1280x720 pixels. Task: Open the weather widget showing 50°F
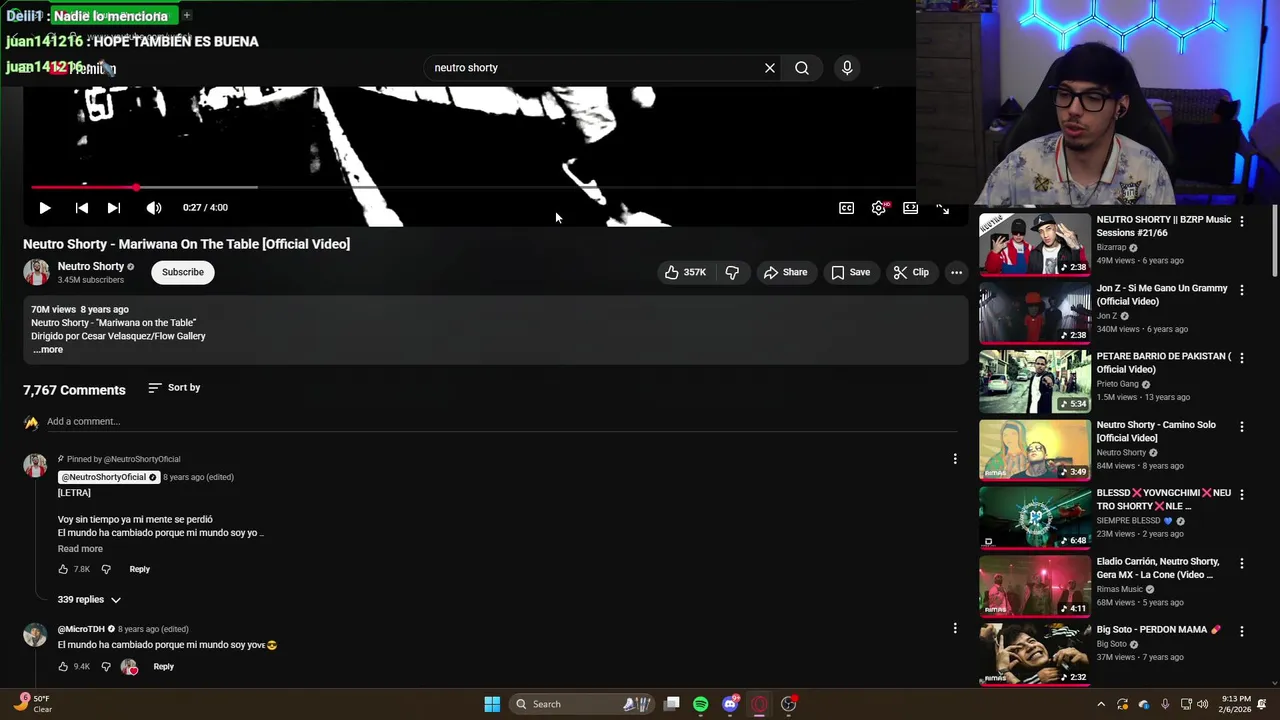tap(34, 704)
